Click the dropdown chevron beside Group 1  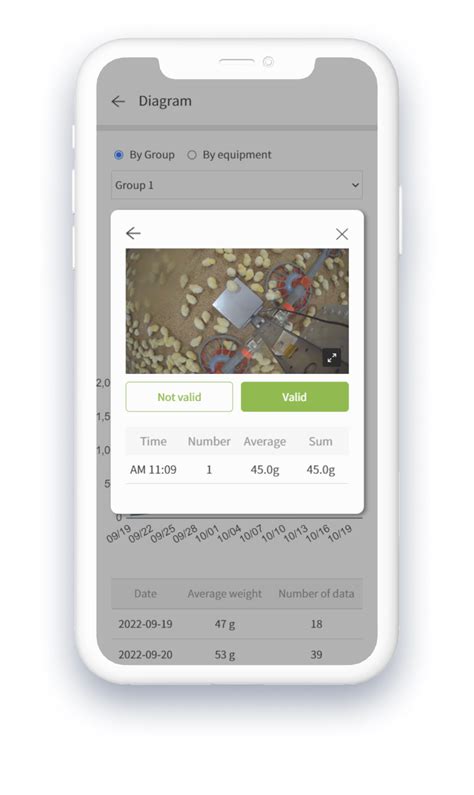click(x=355, y=185)
